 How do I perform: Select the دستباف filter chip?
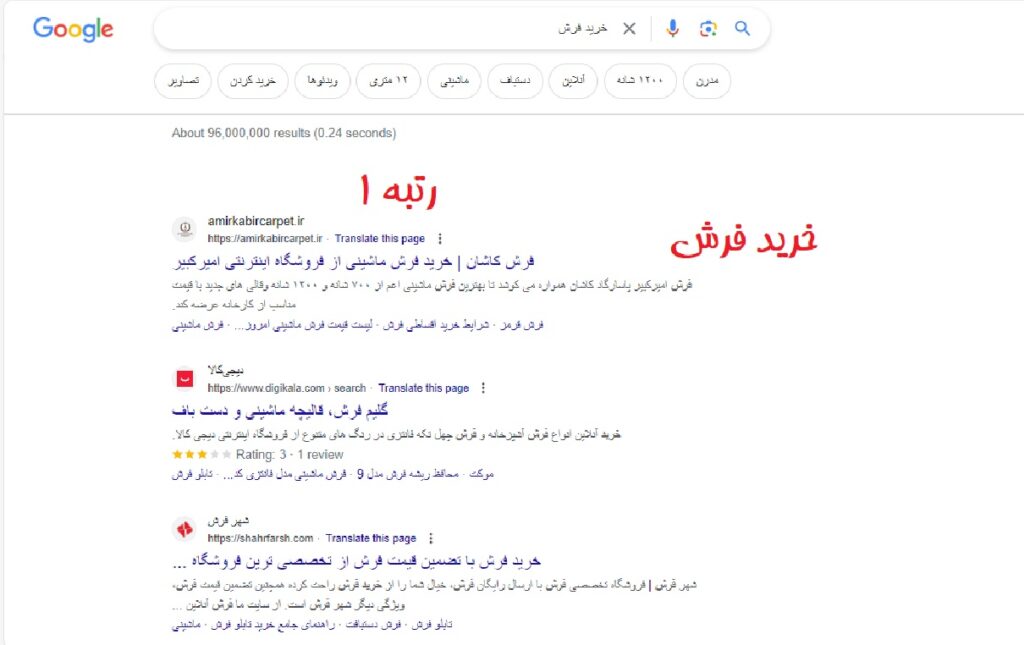pos(515,81)
